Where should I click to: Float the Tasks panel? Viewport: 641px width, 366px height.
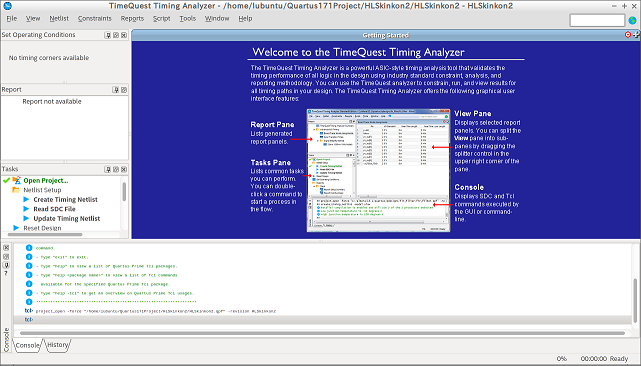coord(116,169)
